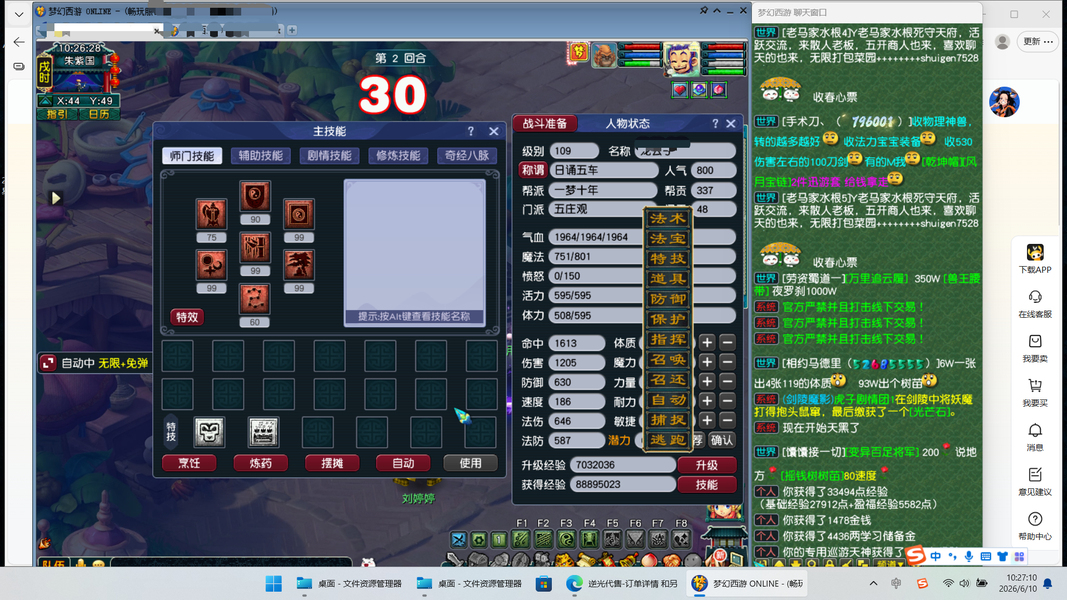This screenshot has width=1067, height=600.
Task: Activate the F5 hotkey skill slot
Action: 612,539
